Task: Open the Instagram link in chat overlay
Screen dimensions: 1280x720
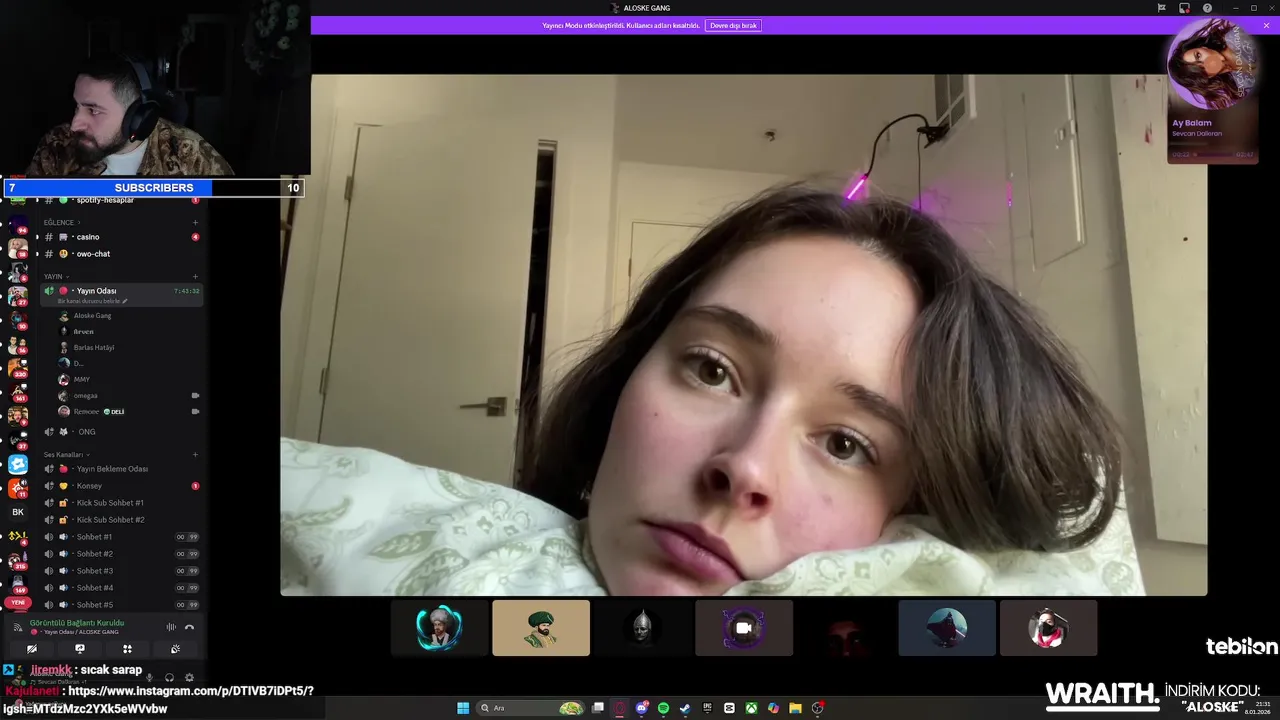Action: [160, 700]
